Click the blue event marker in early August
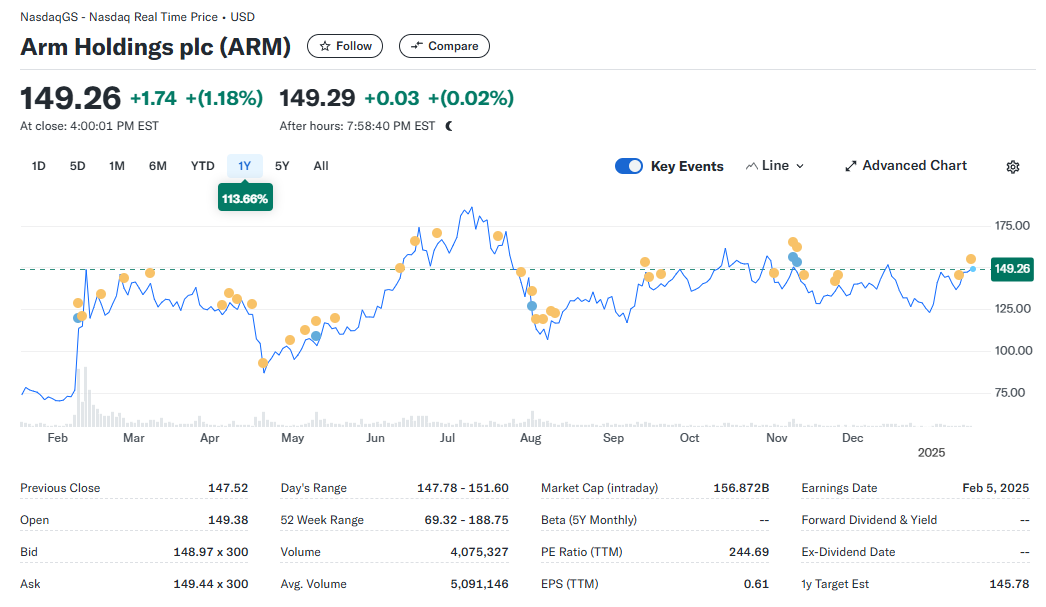Viewport: 1046px width, 607px height. pyautogui.click(x=532, y=306)
